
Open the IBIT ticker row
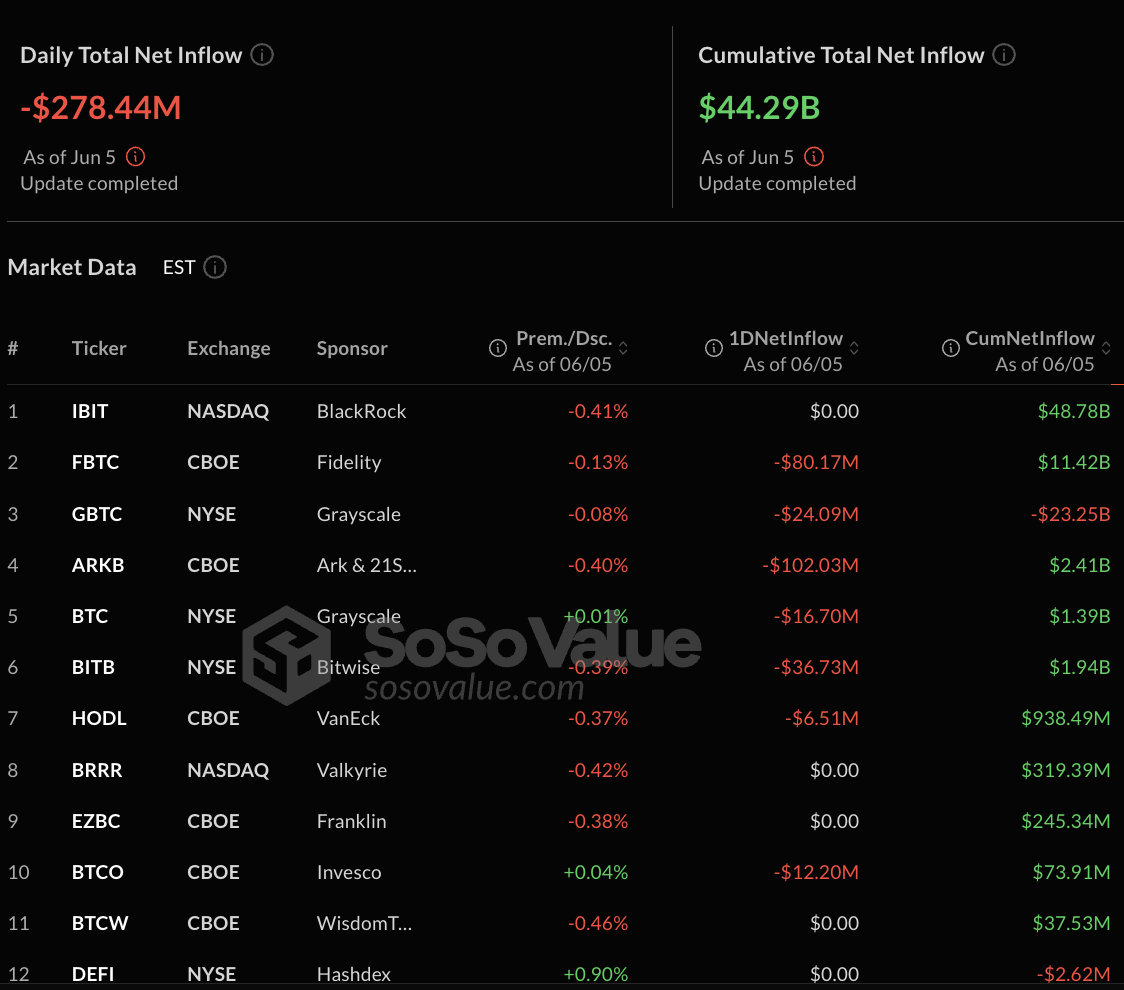click(x=90, y=411)
